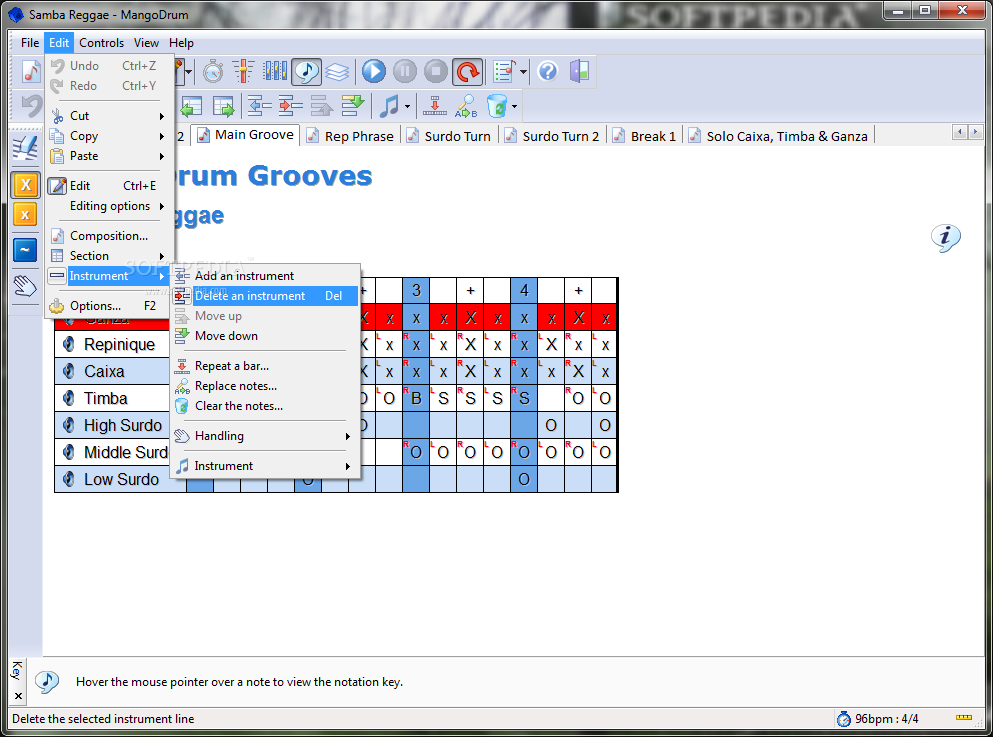The width and height of the screenshot is (993, 737).
Task: Click the tab scroll right arrow
Action: 975,132
